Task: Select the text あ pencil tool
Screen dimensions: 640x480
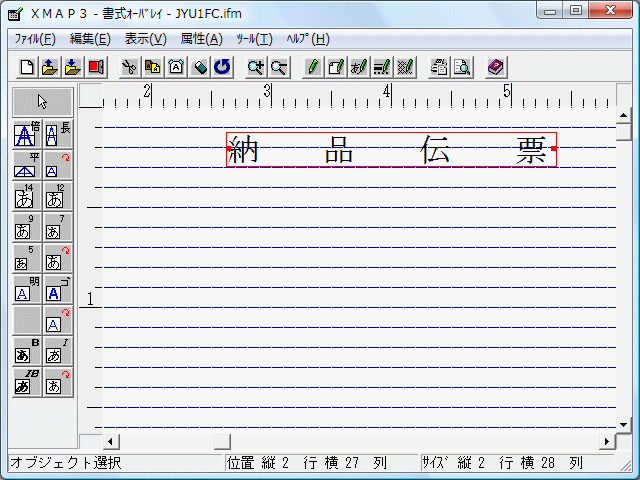Action: pyautogui.click(x=359, y=67)
